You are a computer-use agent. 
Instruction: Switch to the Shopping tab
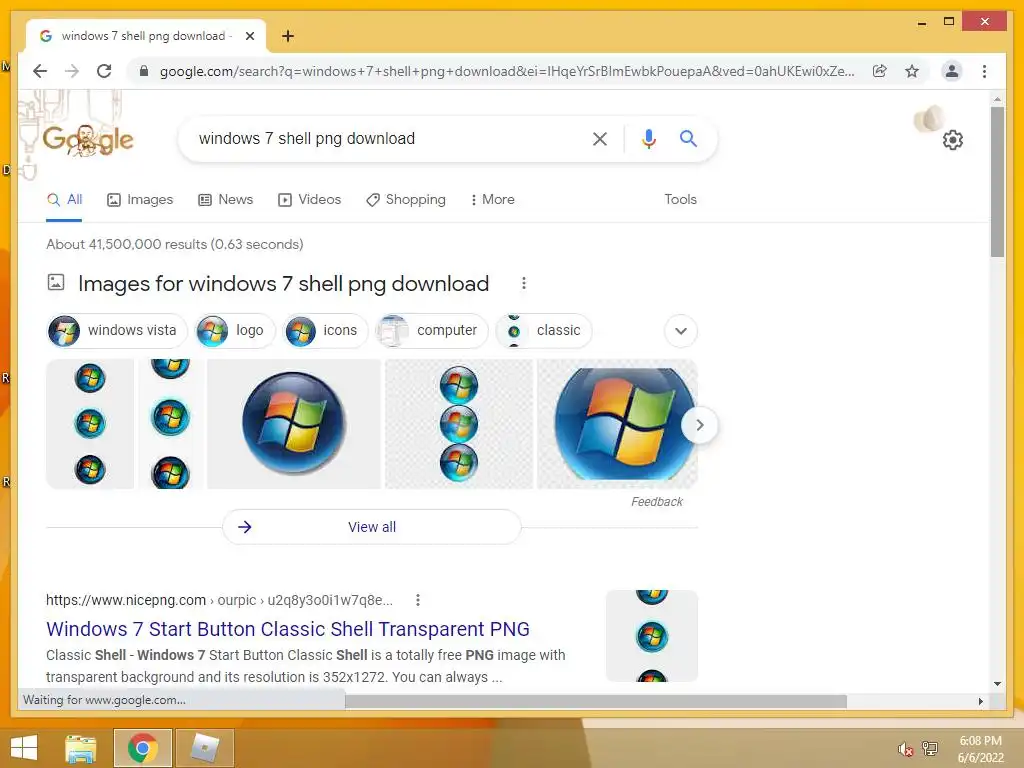406,199
